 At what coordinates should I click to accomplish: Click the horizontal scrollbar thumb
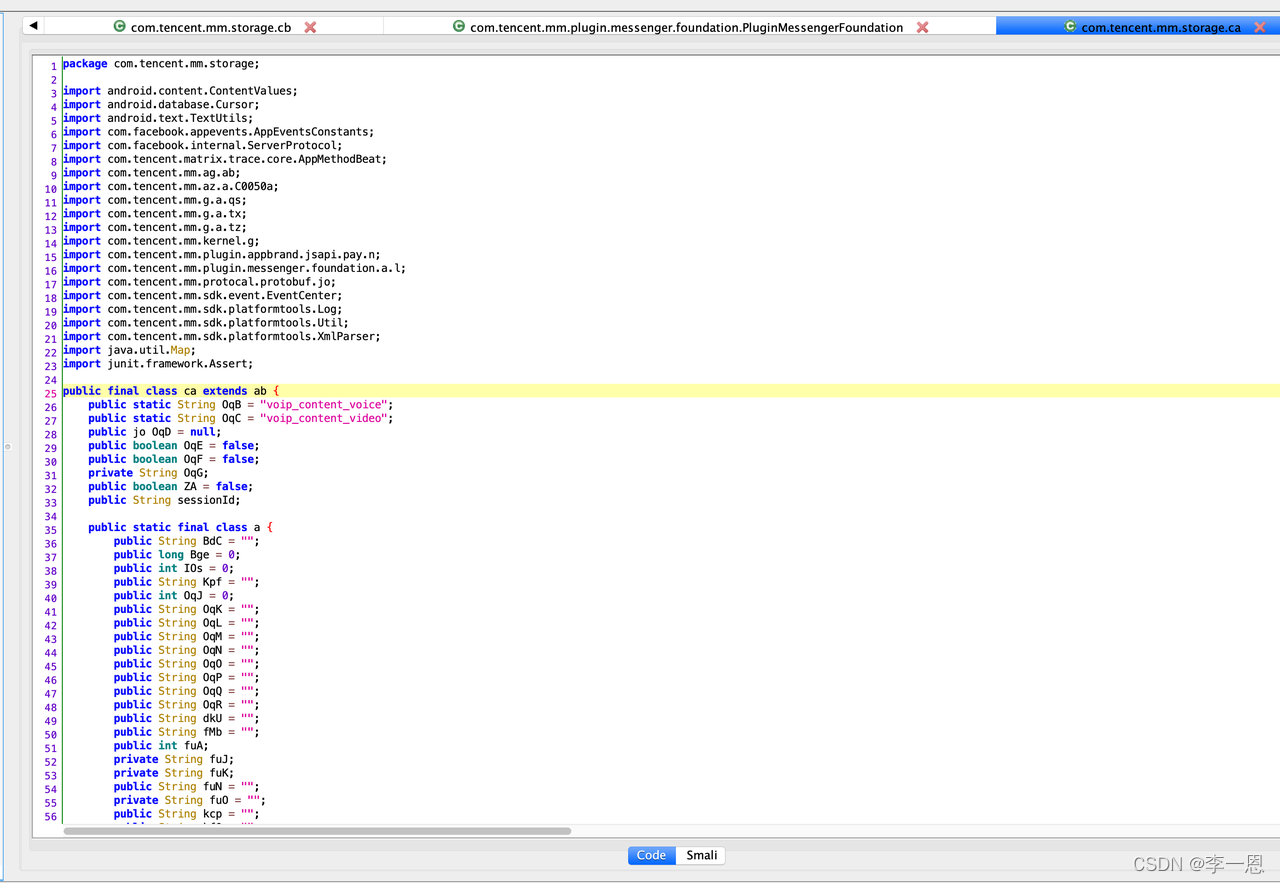click(x=317, y=831)
